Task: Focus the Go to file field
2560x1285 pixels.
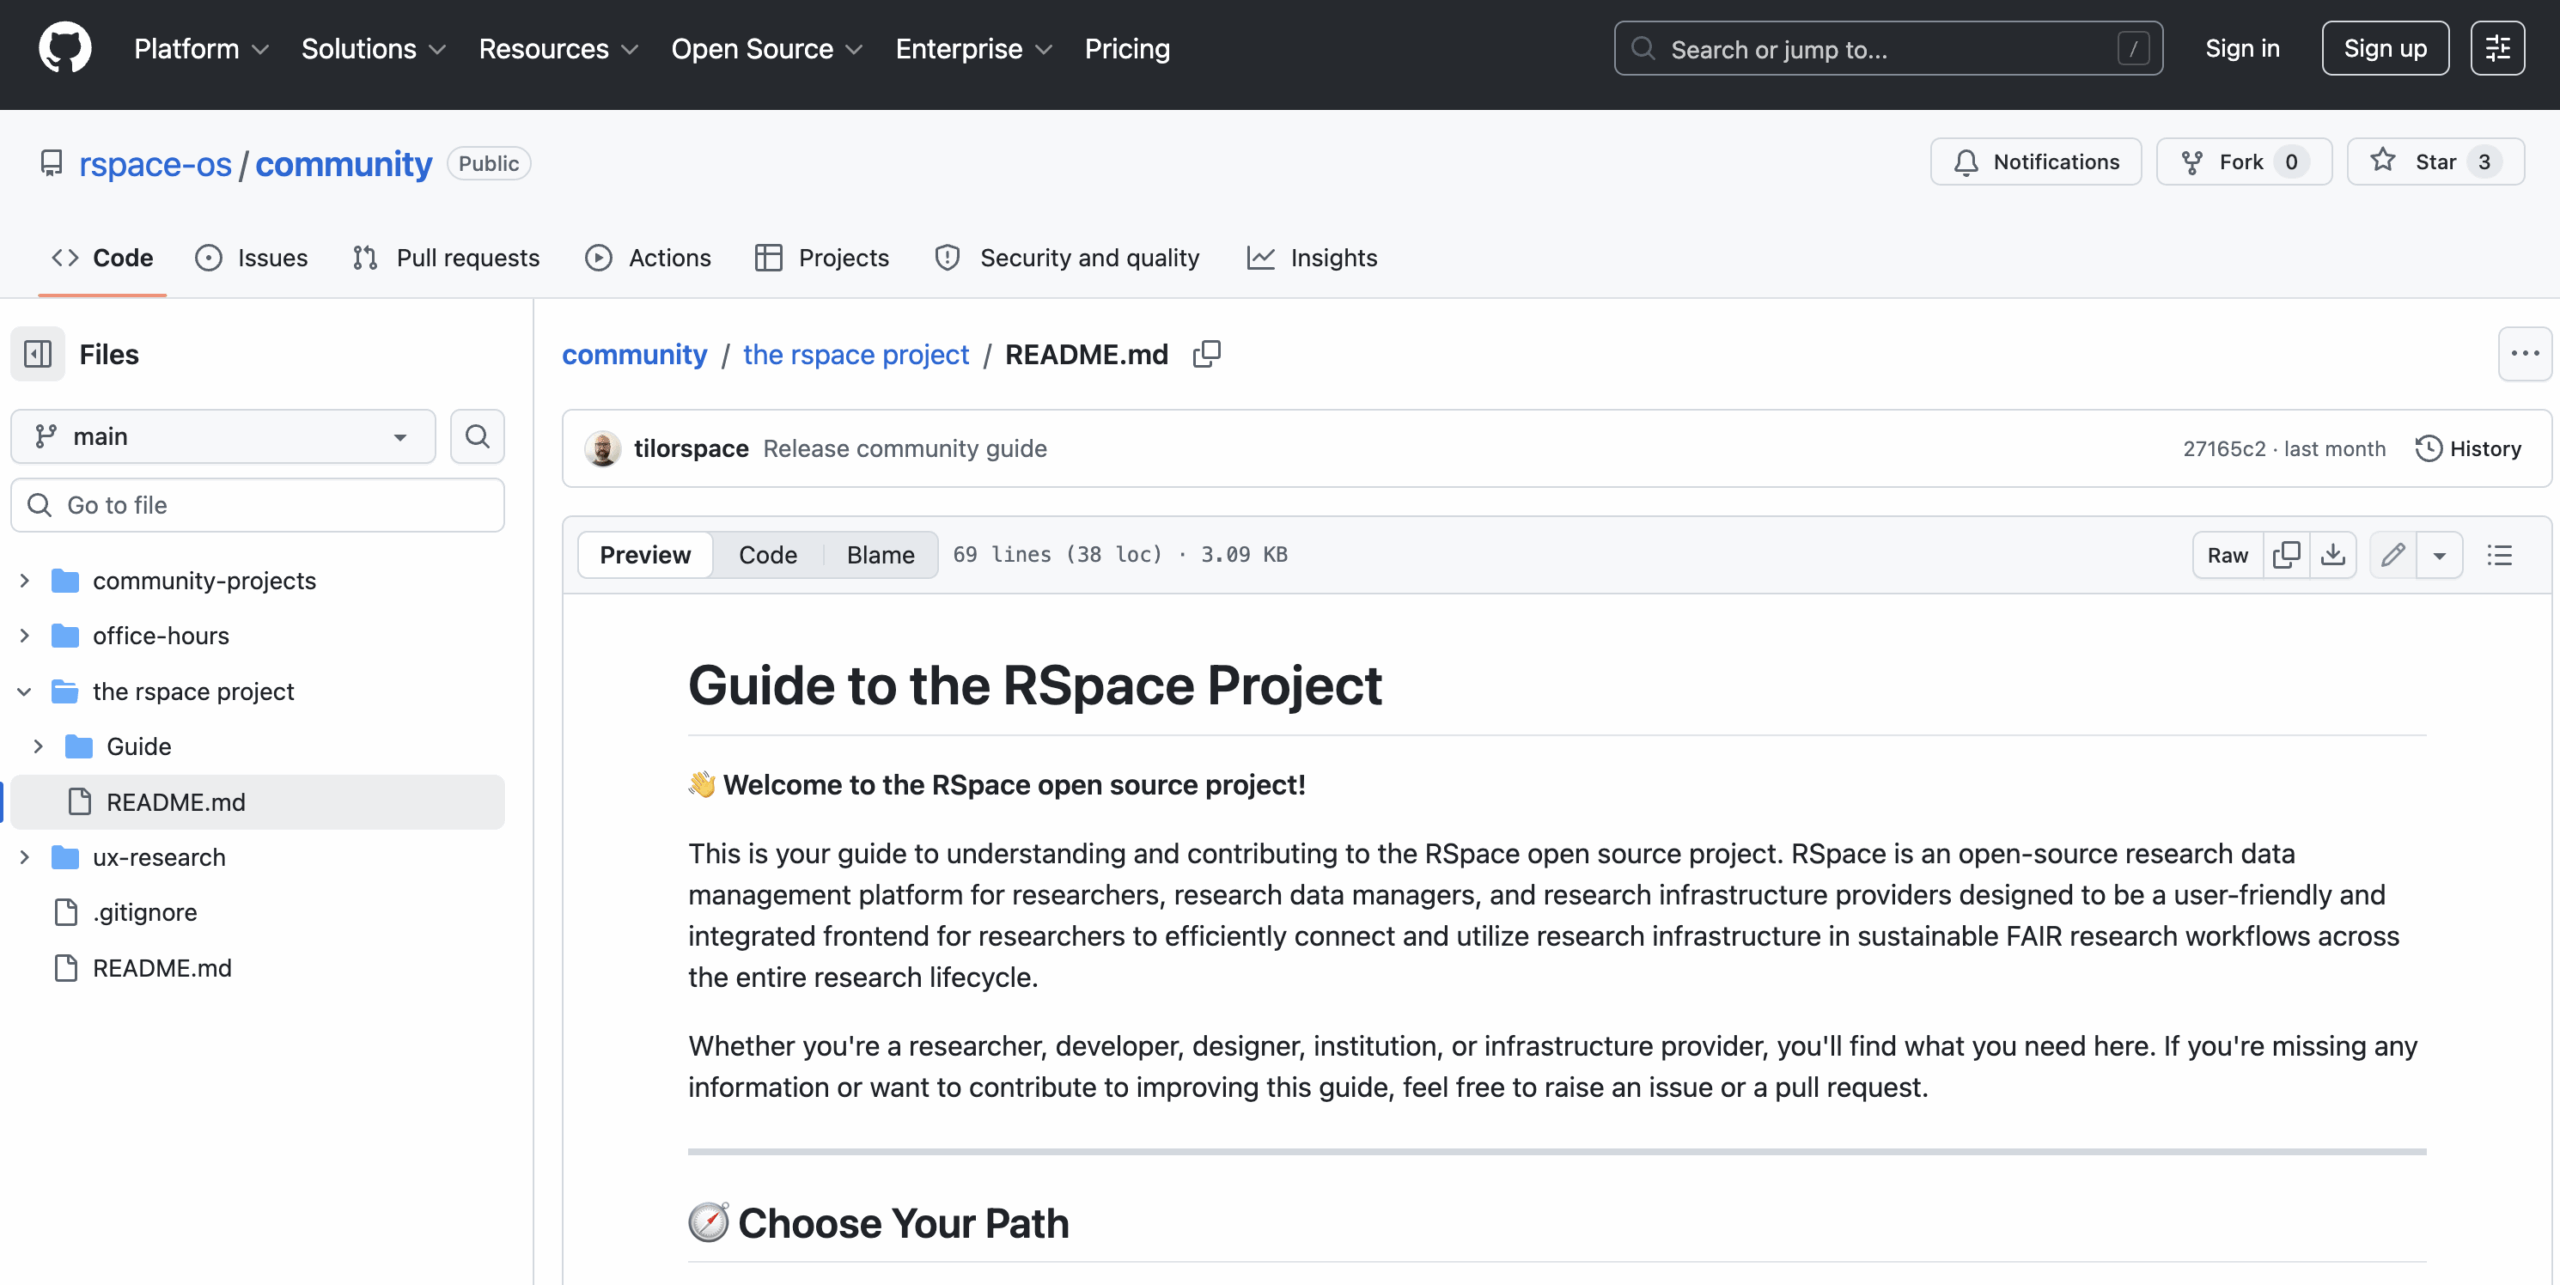Action: coord(257,505)
